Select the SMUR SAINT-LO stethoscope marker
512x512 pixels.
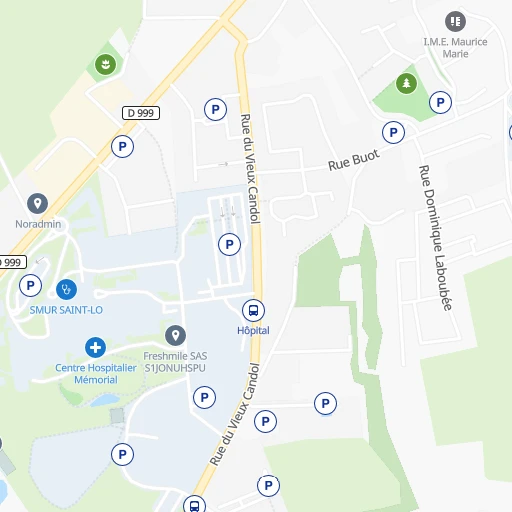point(66,289)
